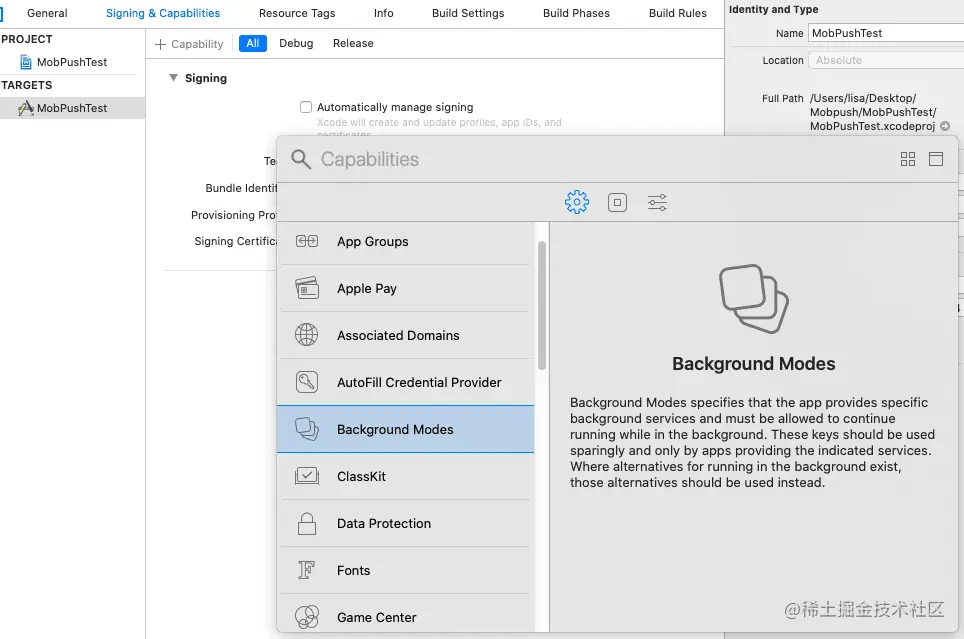This screenshot has height=639, width=964.
Task: Click the AutoFill Credential Provider key icon
Action: (x=307, y=382)
